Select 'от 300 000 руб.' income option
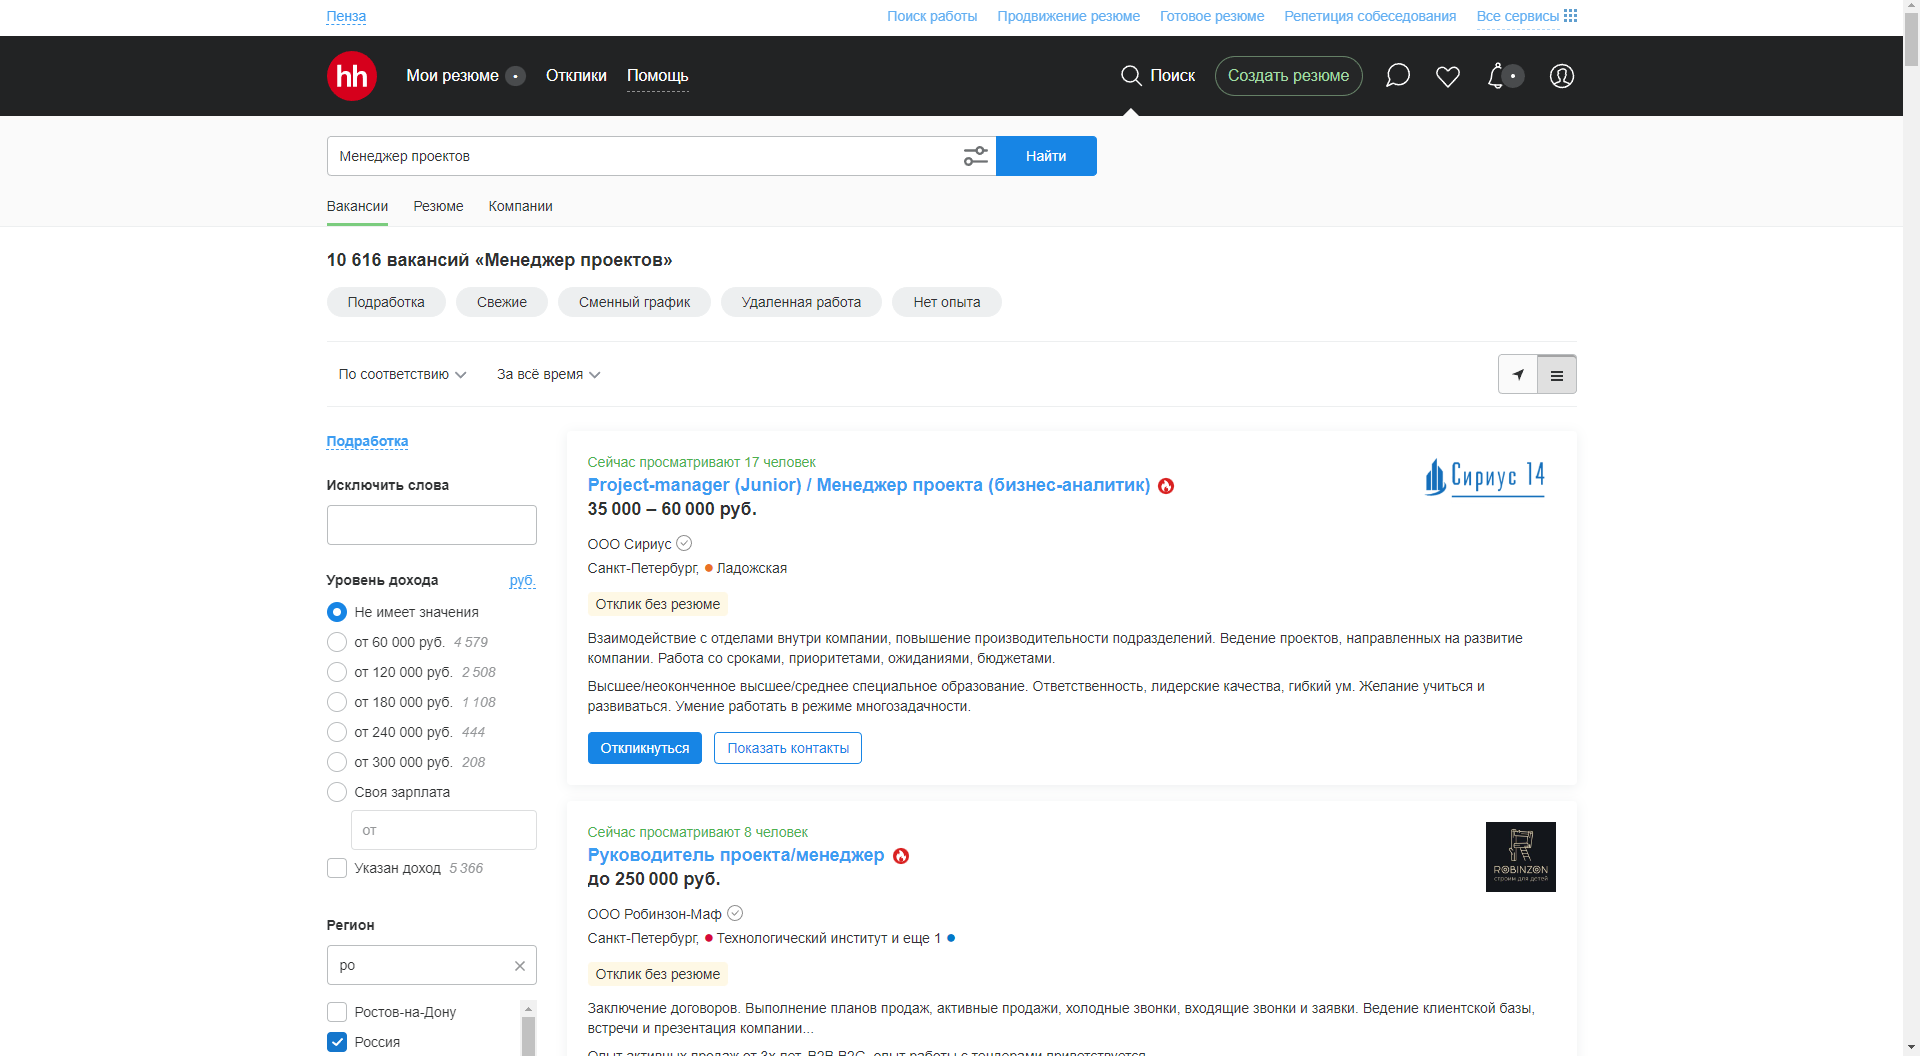 [337, 762]
